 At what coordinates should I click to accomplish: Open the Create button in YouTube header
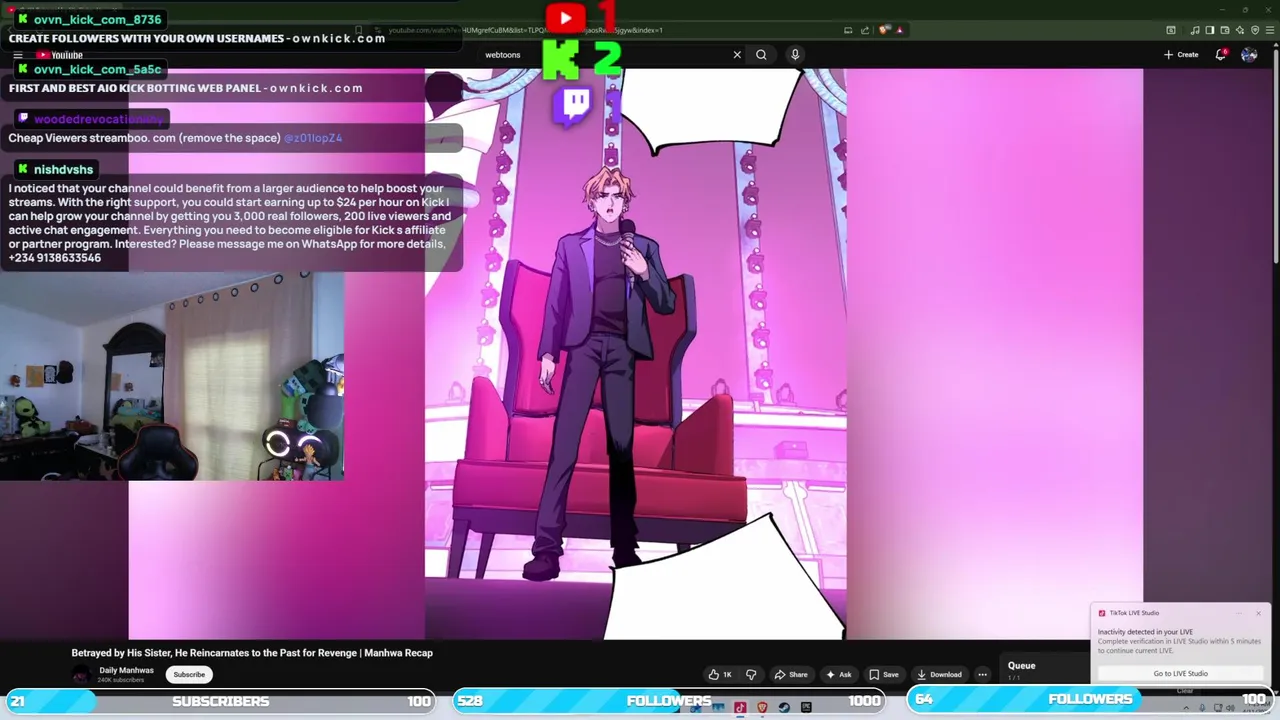[x=1181, y=55]
